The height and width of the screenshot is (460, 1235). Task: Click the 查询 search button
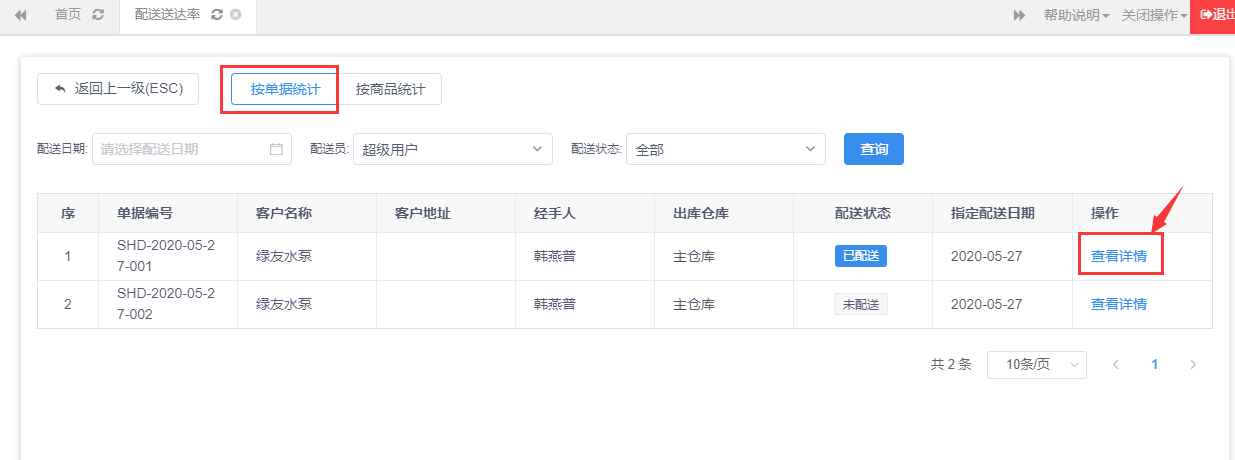(x=874, y=149)
